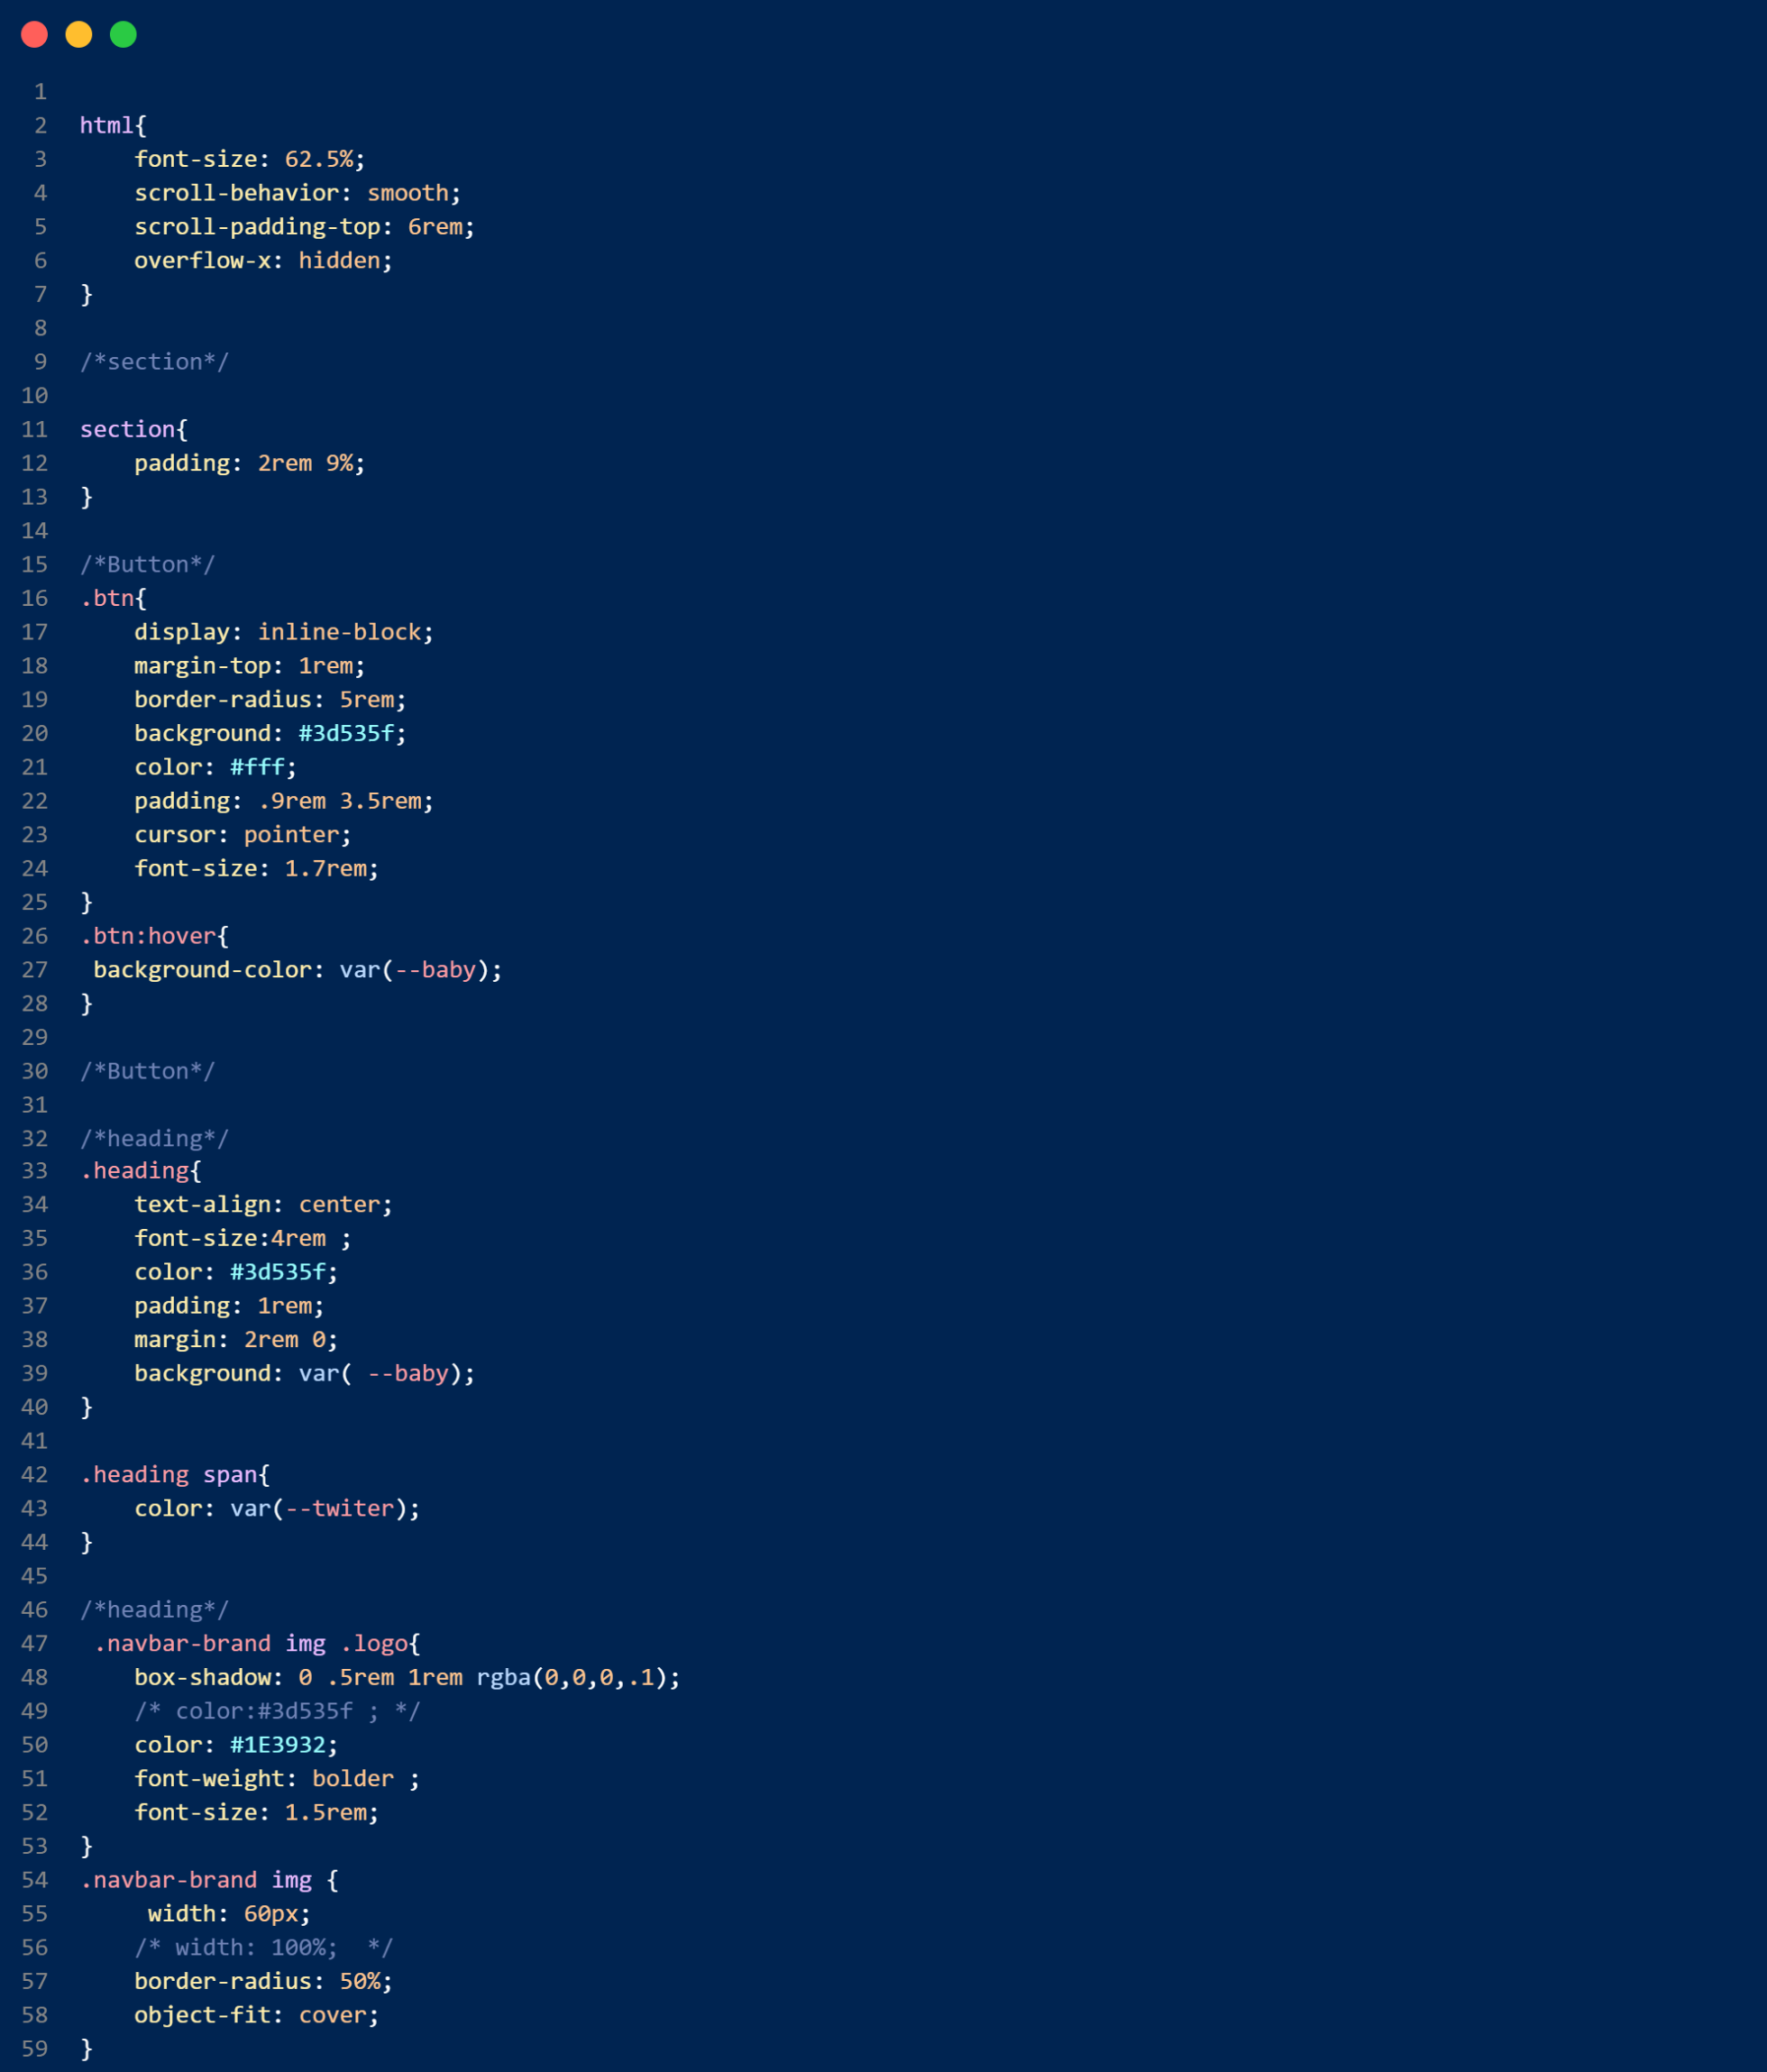Viewport: 1767px width, 2072px height.
Task: Click the #1E3932 color value
Action: [x=278, y=1745]
